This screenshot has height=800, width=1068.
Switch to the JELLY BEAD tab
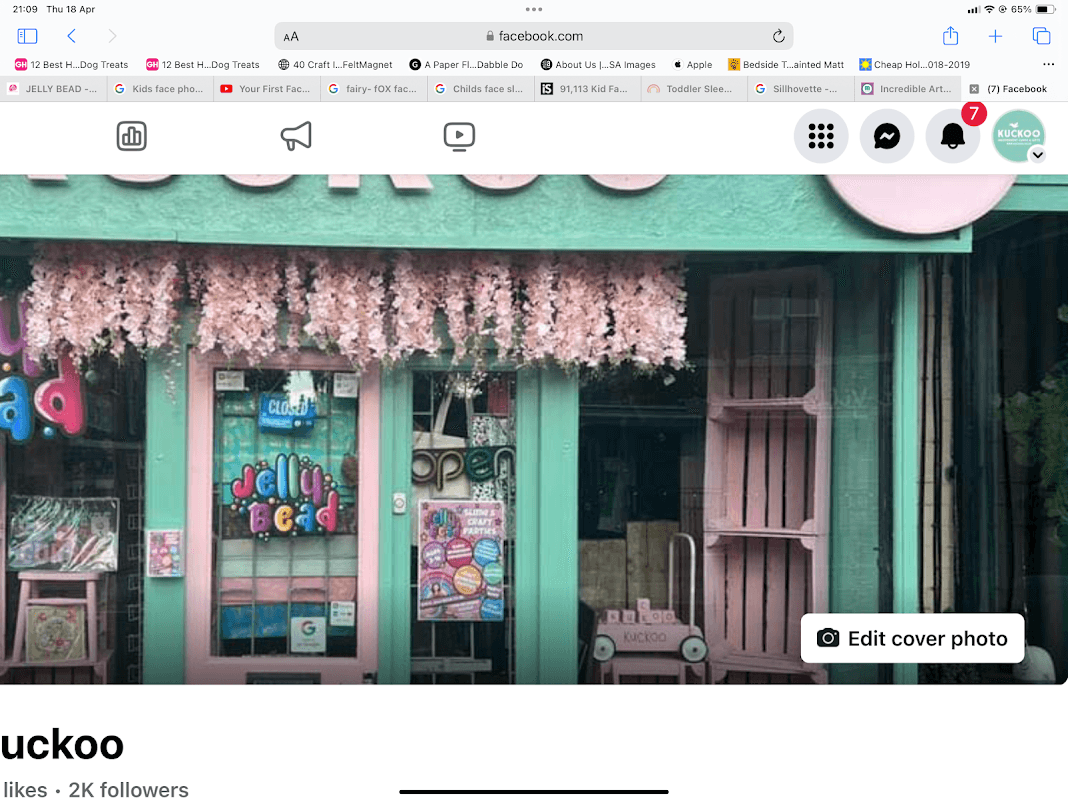tap(54, 89)
